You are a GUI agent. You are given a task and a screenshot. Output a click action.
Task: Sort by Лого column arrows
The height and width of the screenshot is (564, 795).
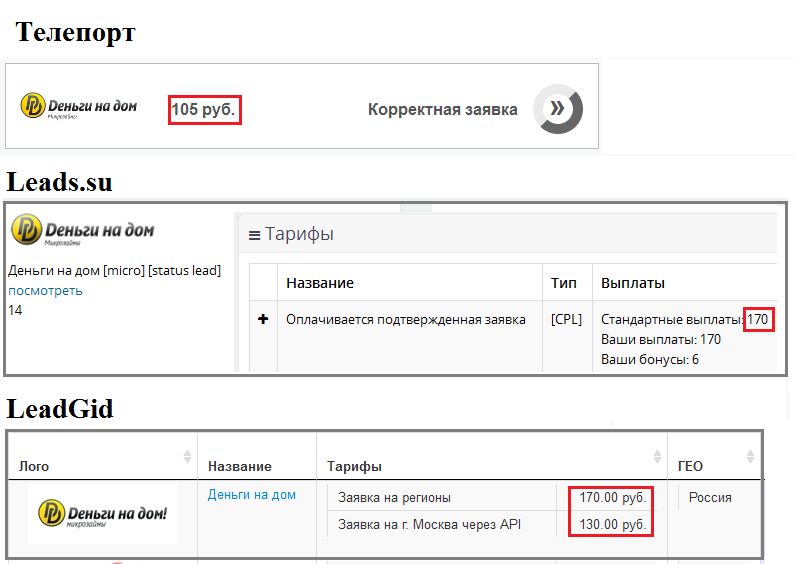(187, 456)
